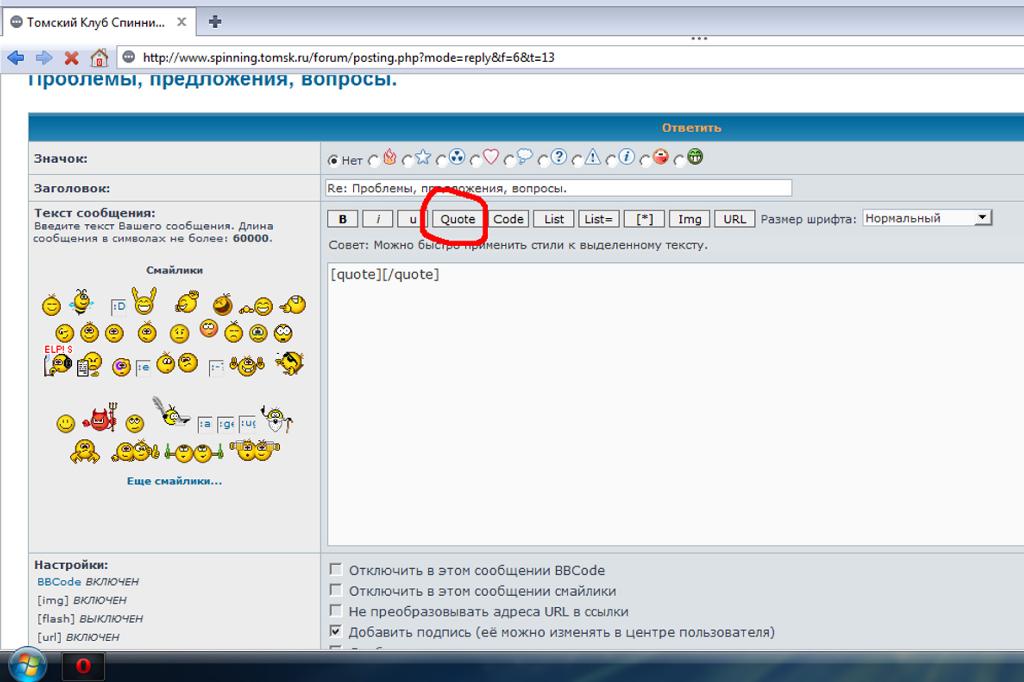Insert the red devil smiley
This screenshot has height=682, width=1024.
click(100, 420)
